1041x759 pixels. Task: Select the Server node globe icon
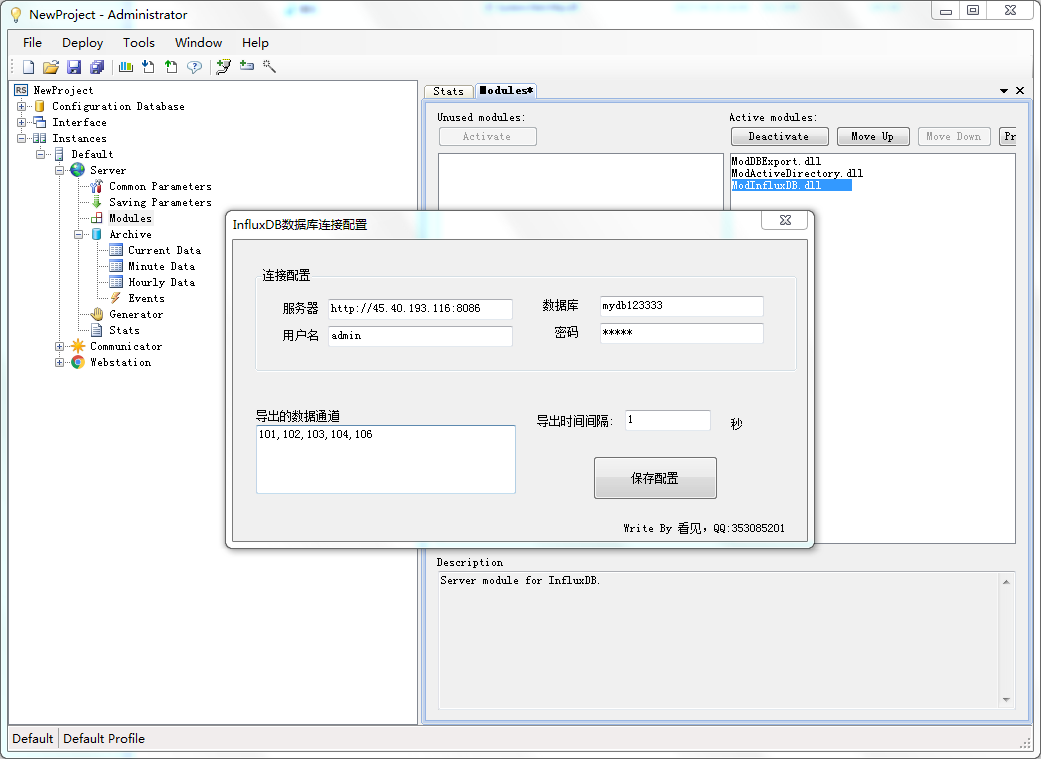[x=76, y=170]
